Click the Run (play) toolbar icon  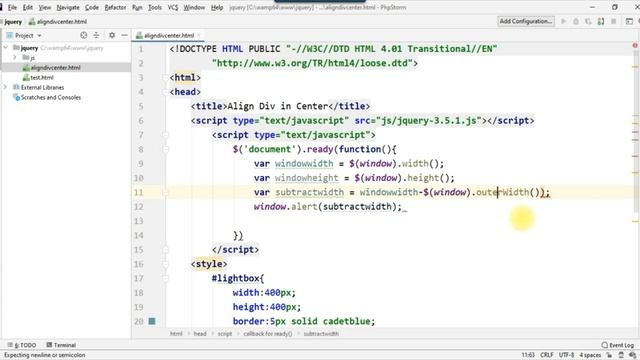click(x=563, y=21)
